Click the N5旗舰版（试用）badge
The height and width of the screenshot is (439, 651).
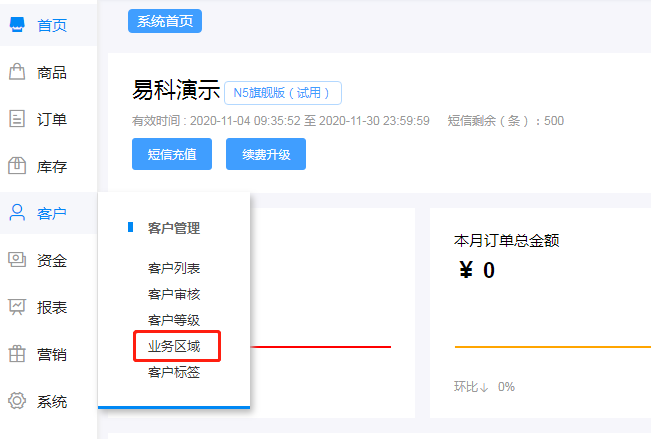tap(283, 93)
